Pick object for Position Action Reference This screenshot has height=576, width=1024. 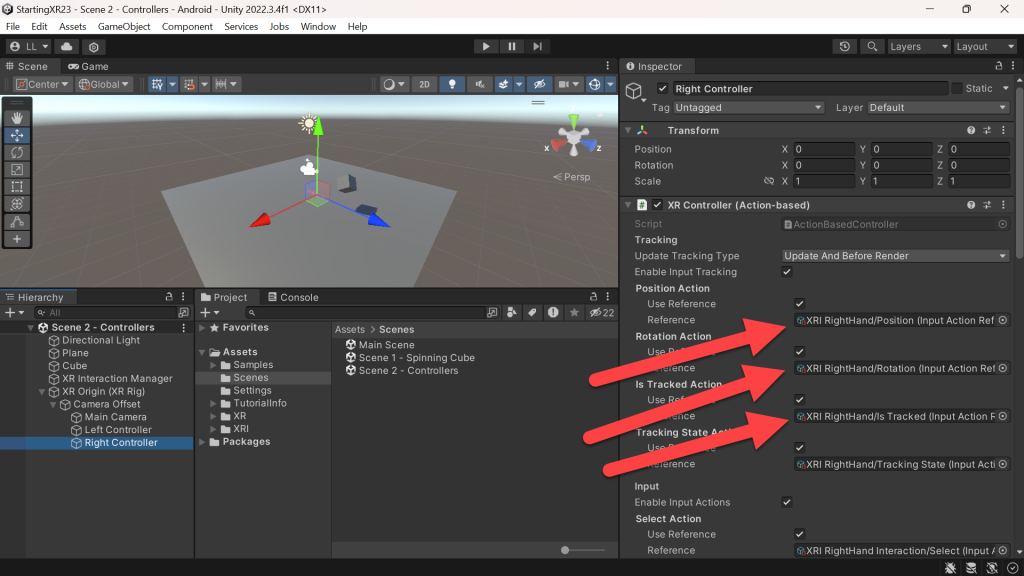pyautogui.click(x=1002, y=320)
